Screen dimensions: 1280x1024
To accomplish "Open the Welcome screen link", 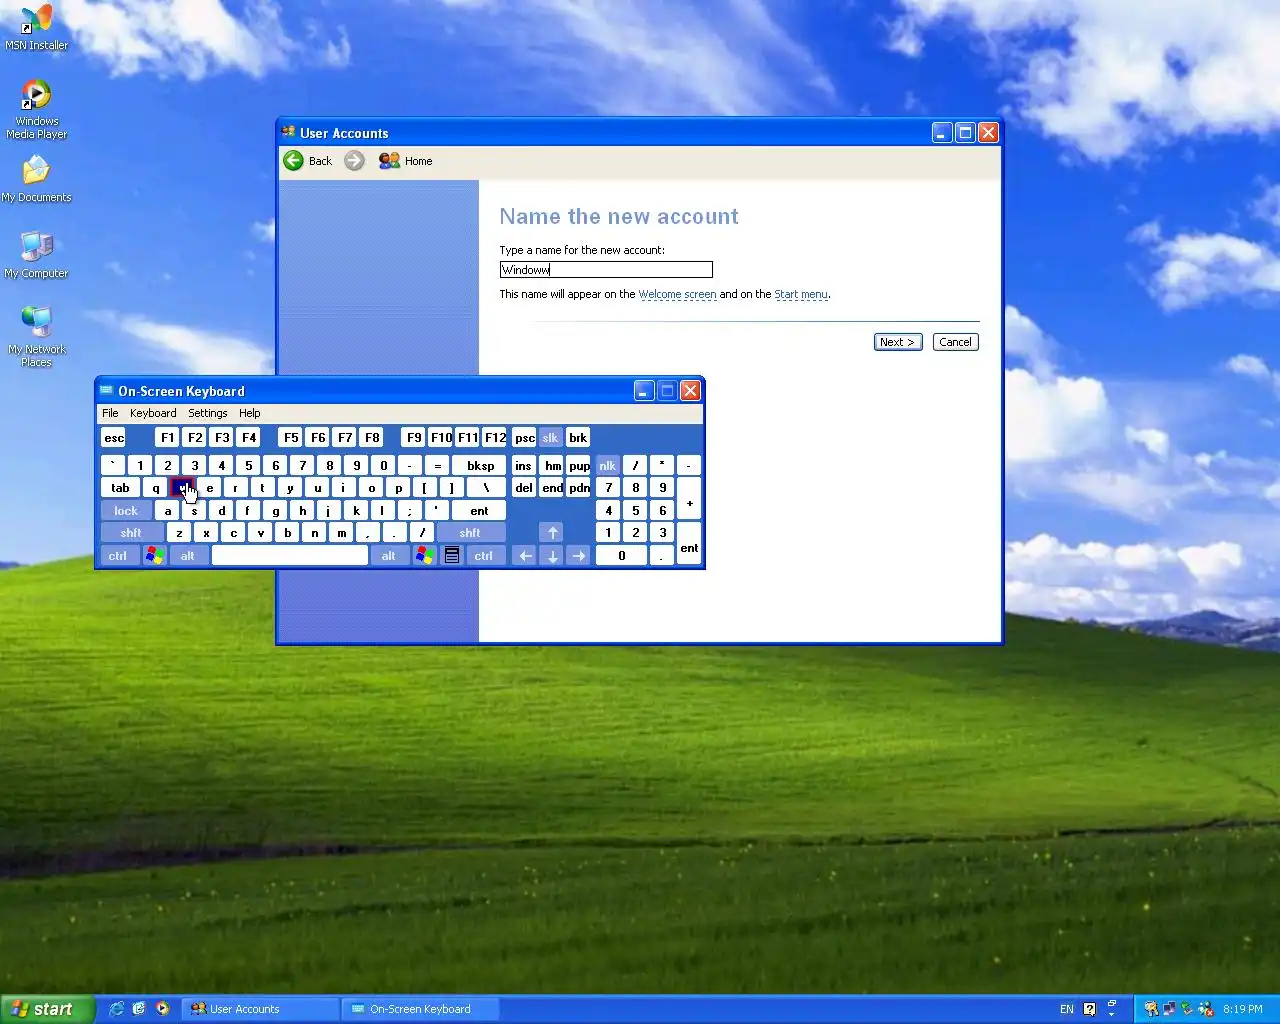I will [677, 294].
